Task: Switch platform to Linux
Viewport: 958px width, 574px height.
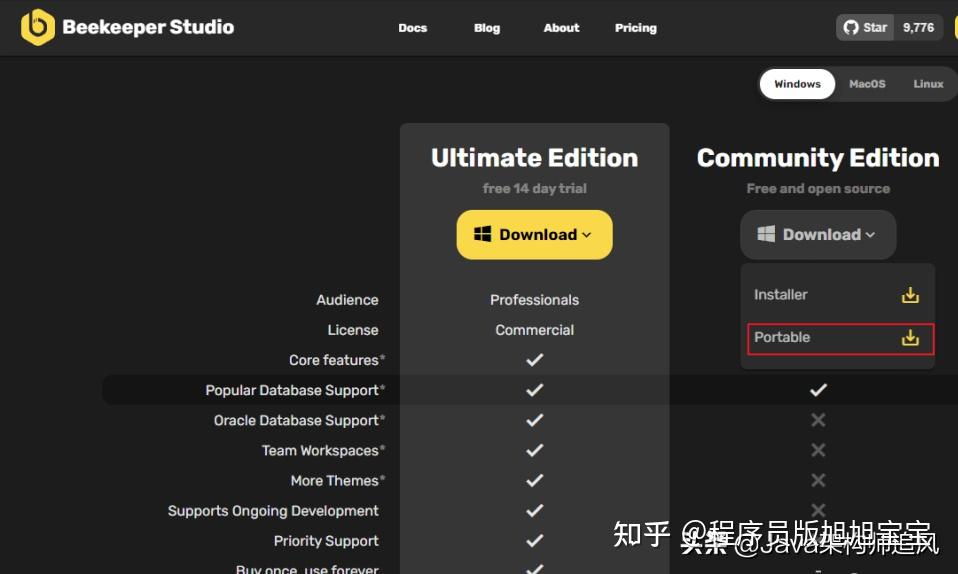Action: pos(928,84)
